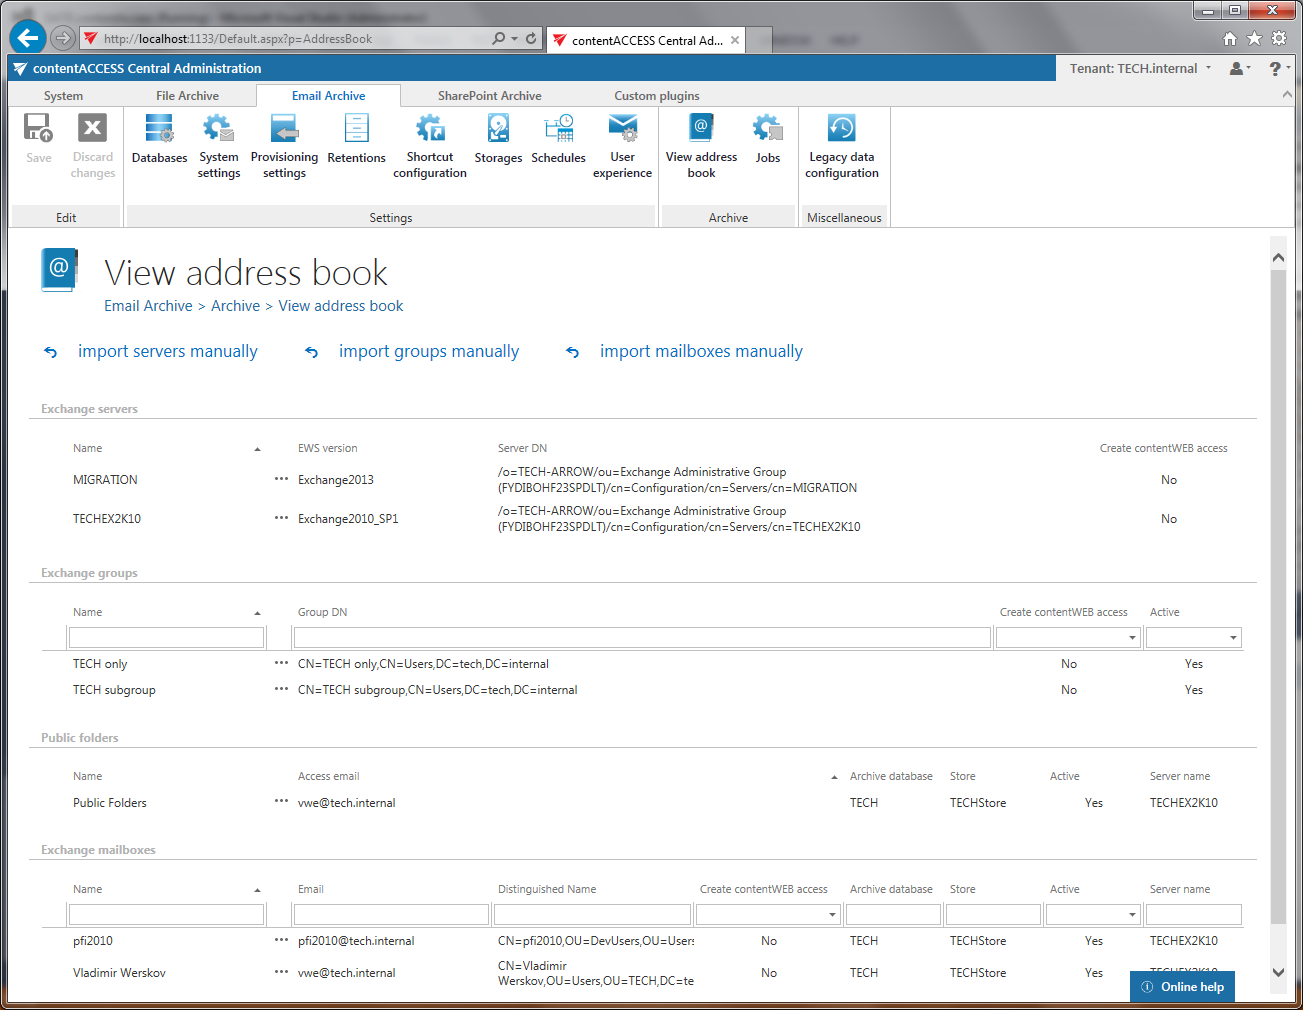Switch to the File Archive tab

(x=187, y=96)
